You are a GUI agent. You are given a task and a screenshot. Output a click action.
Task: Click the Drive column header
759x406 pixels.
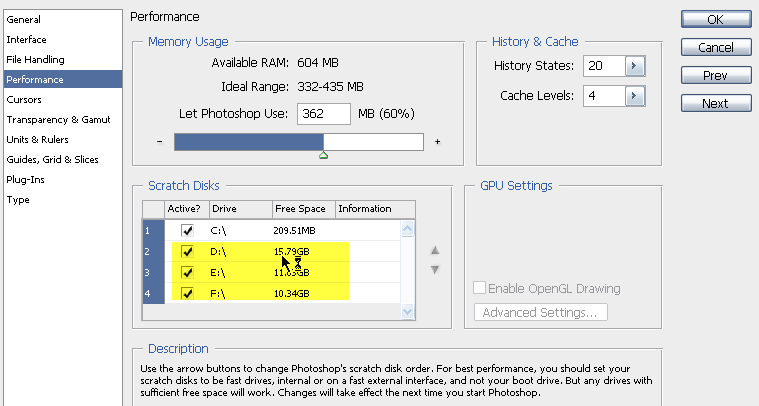tap(241, 209)
